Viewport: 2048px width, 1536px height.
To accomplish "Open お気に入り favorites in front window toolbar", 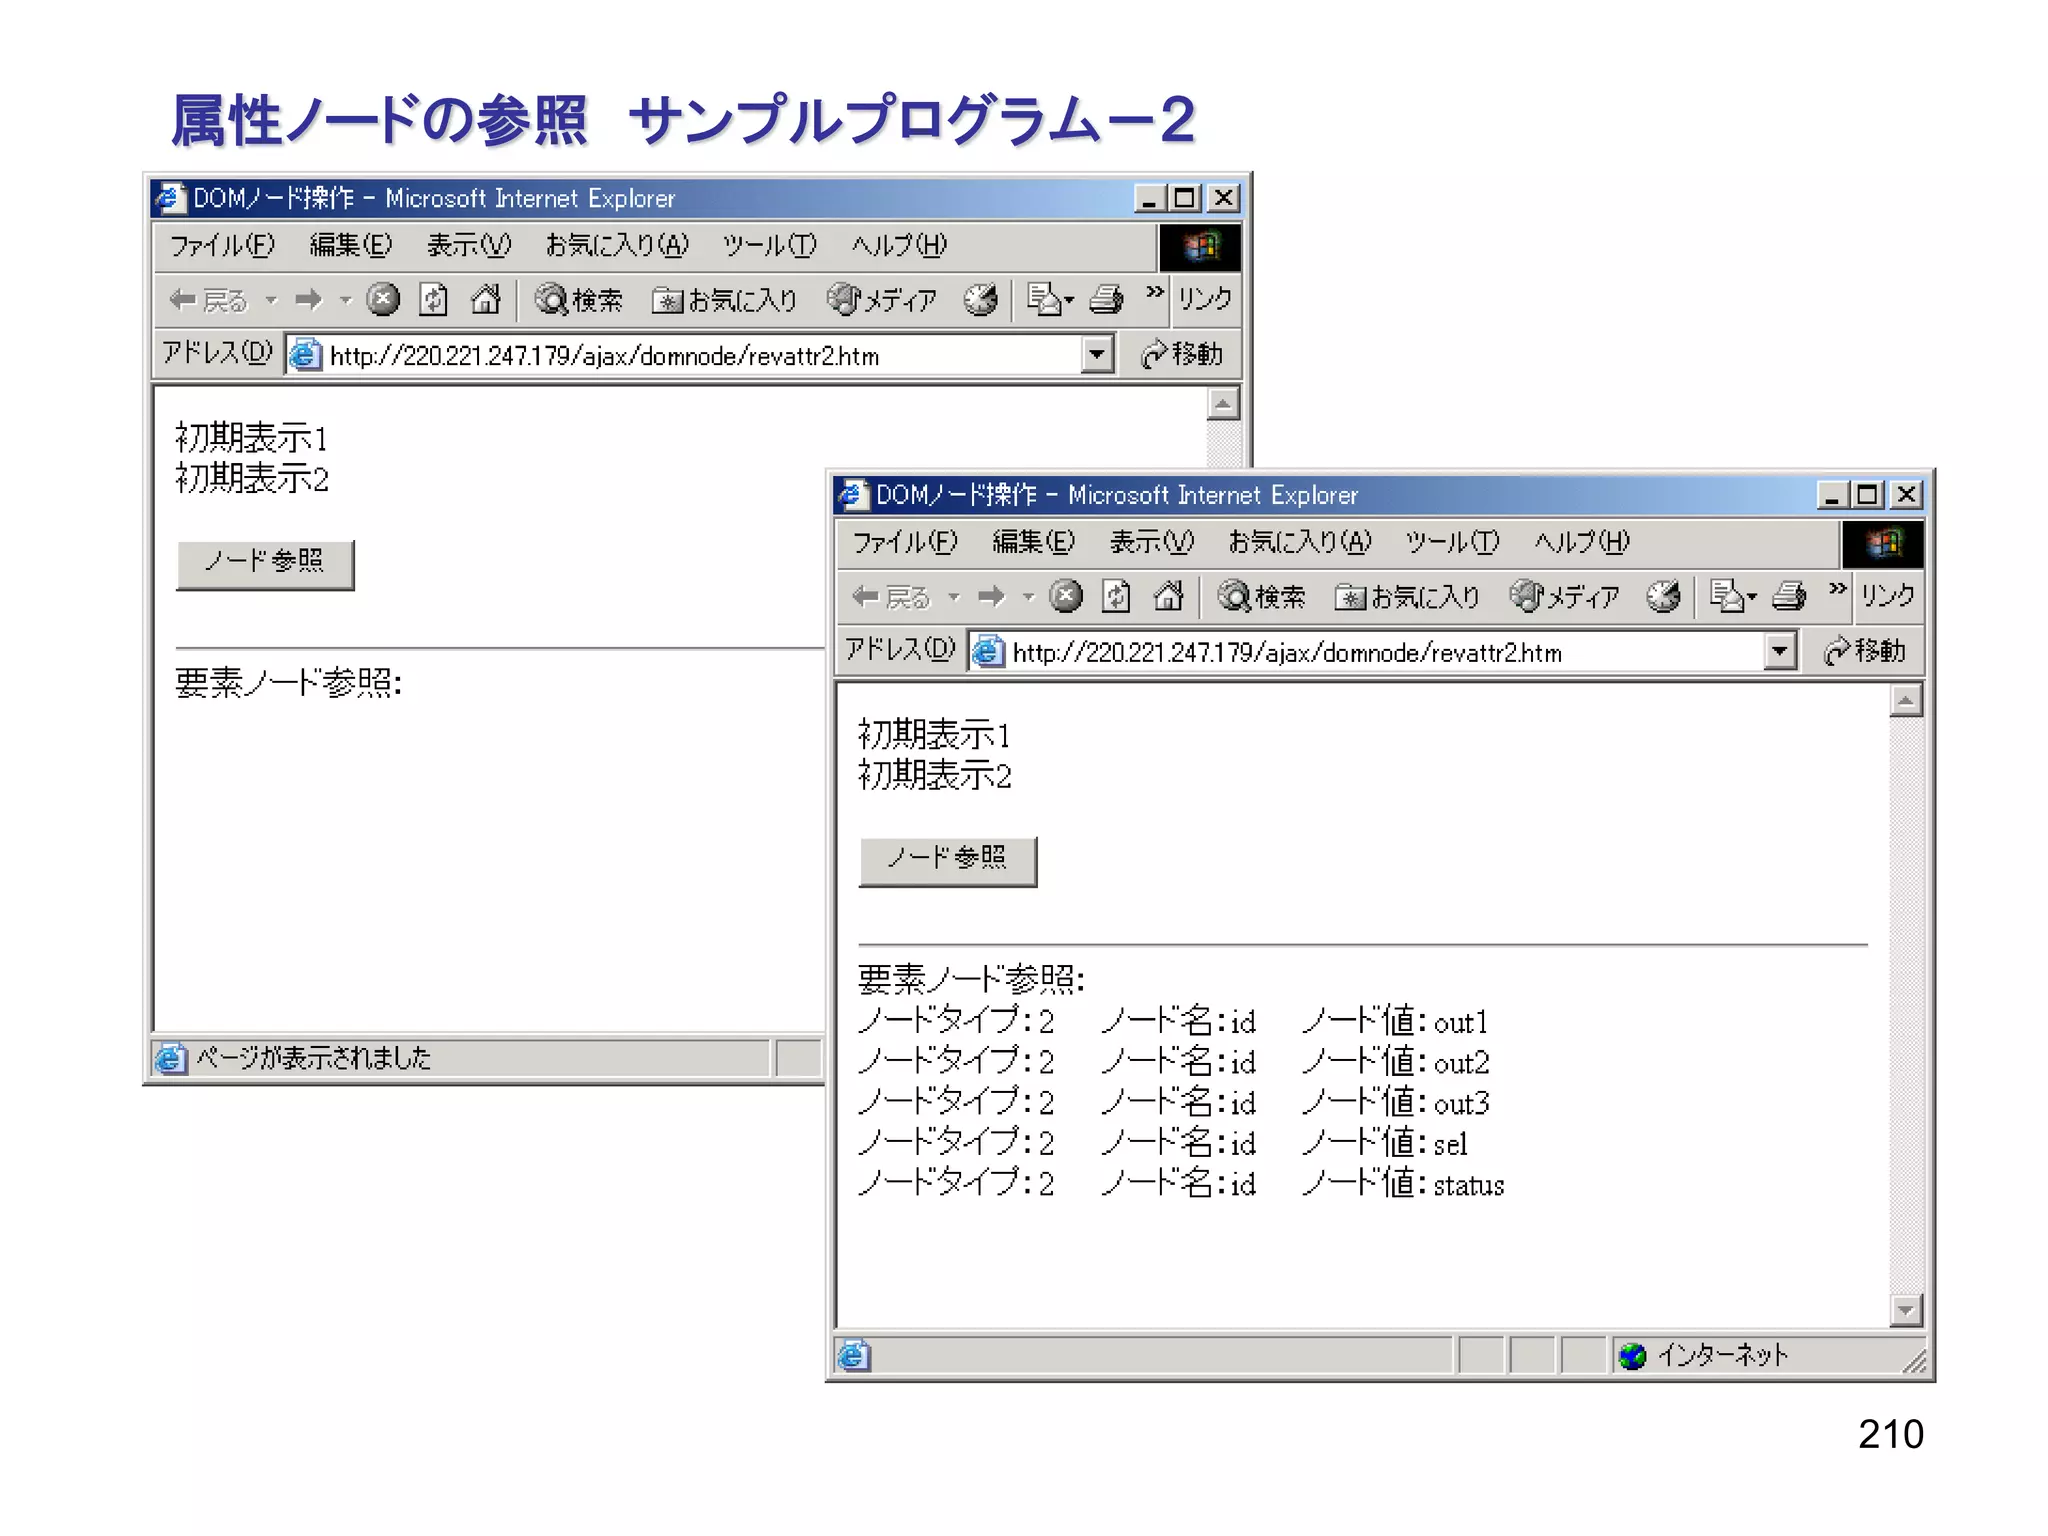I will (x=1407, y=597).
